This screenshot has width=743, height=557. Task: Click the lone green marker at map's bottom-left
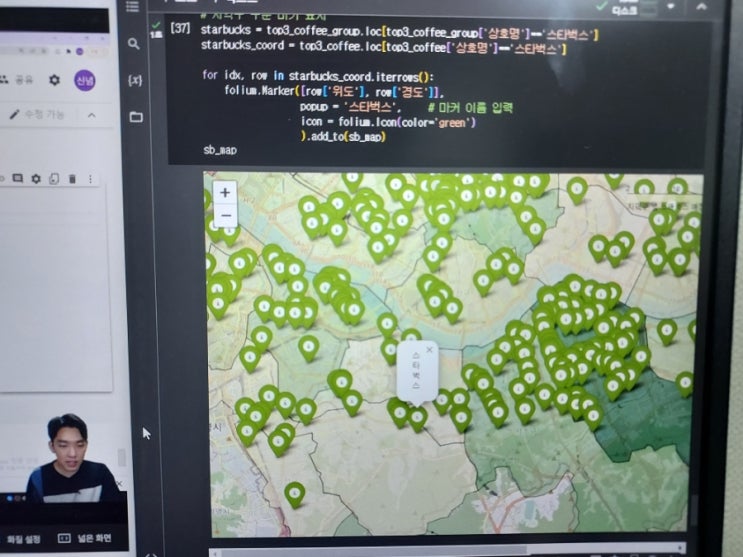coord(294,494)
